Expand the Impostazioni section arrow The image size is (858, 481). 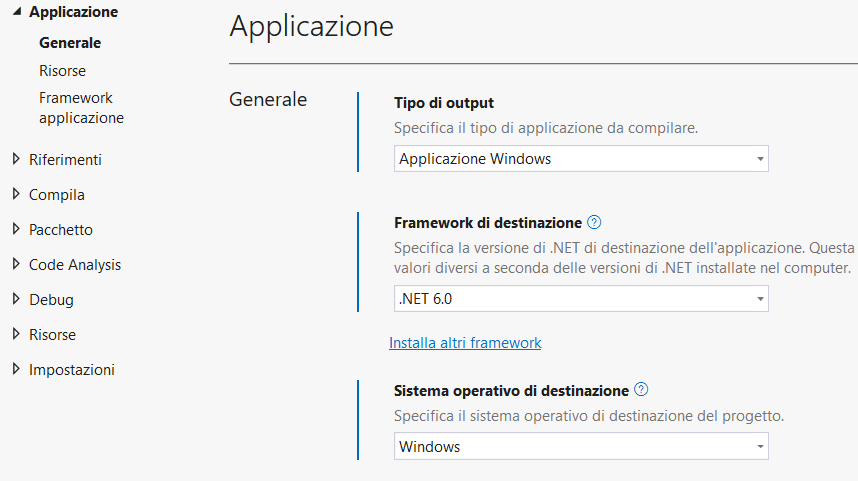coord(16,369)
